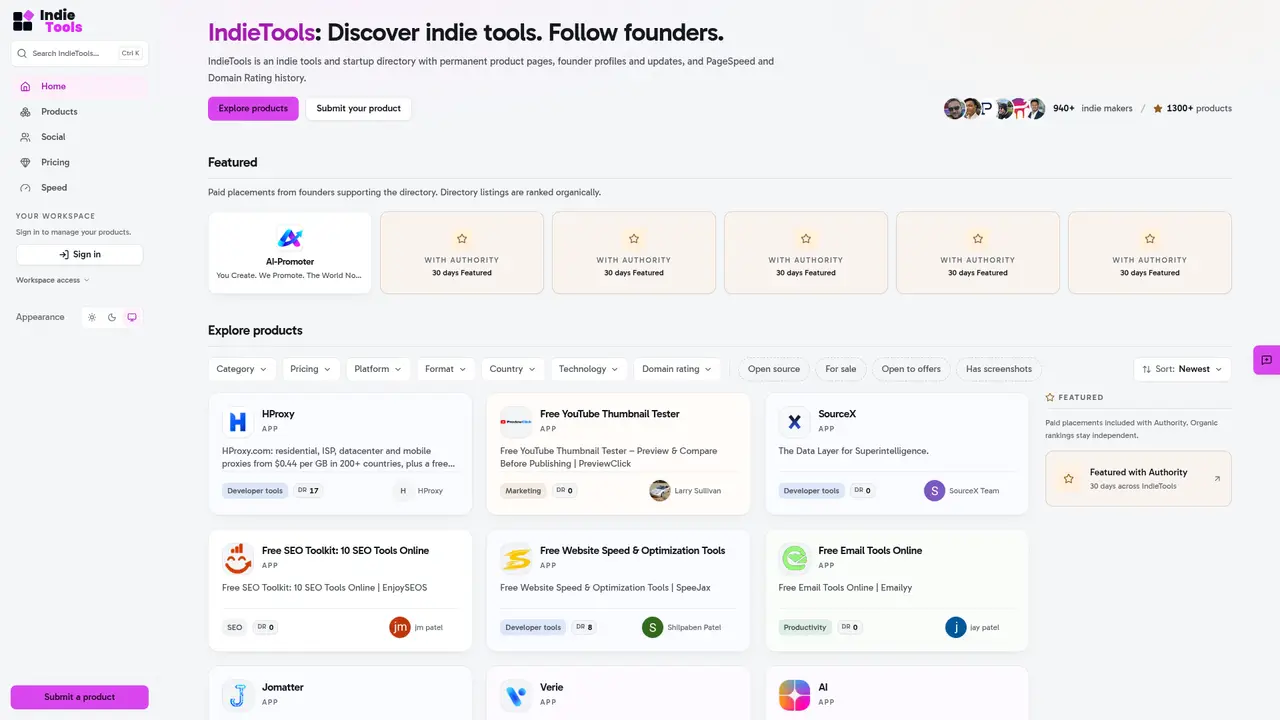Click the Free Email Tools logo
The image size is (1280, 720).
[x=794, y=559]
